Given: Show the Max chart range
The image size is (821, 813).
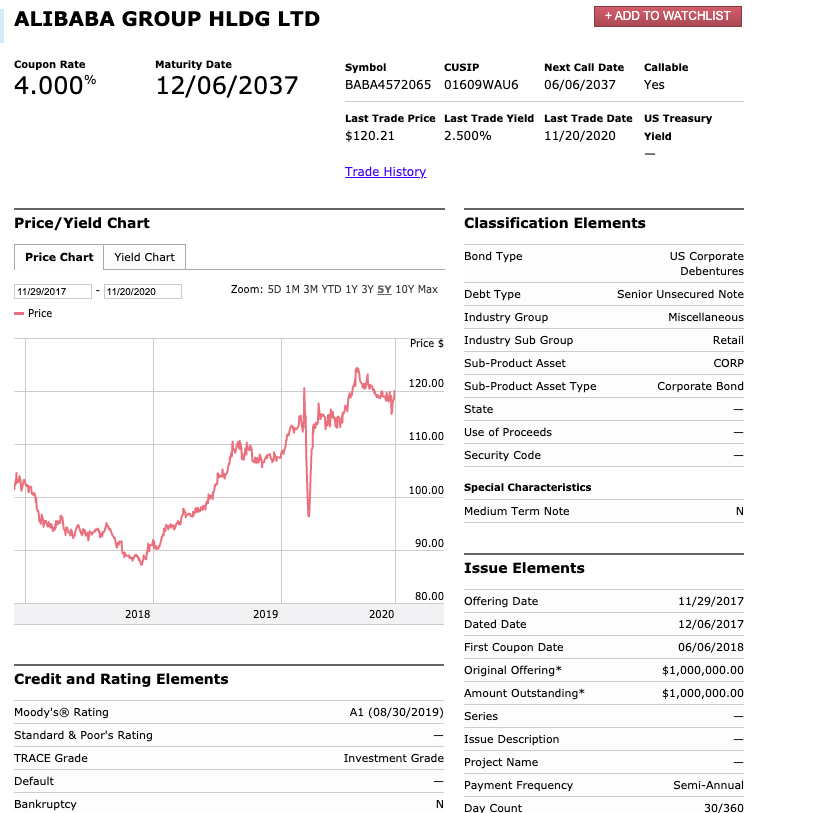Looking at the screenshot, I should [x=428, y=290].
